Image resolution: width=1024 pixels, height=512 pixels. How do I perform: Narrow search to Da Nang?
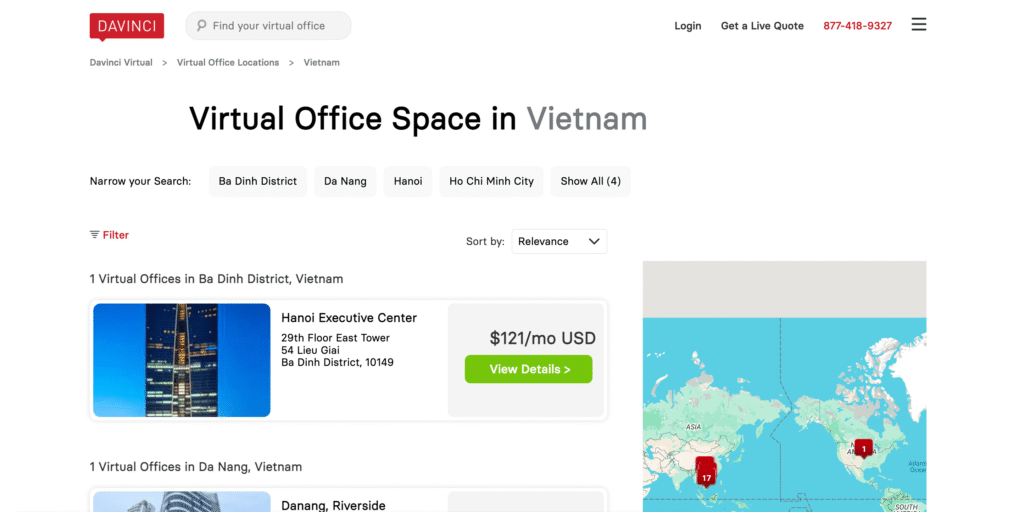pyautogui.click(x=345, y=182)
